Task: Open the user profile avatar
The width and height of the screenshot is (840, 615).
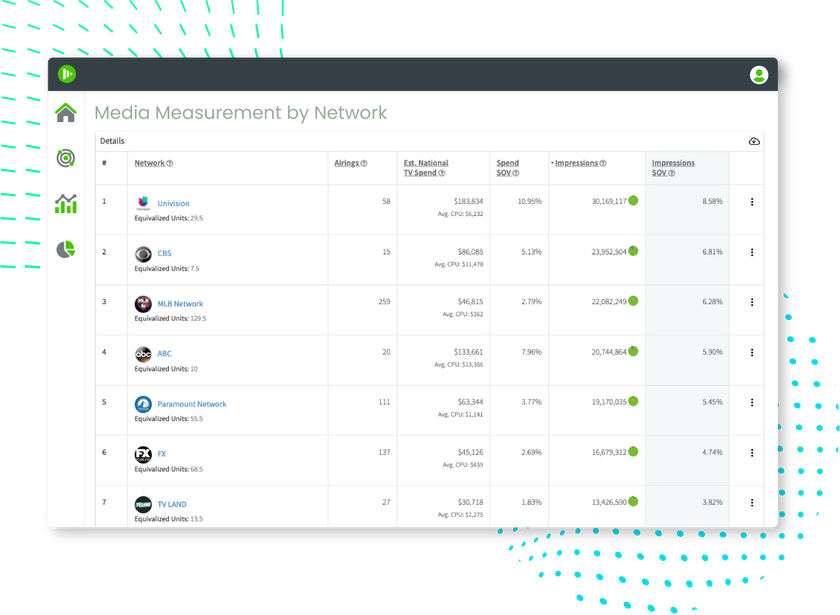Action: tap(759, 75)
